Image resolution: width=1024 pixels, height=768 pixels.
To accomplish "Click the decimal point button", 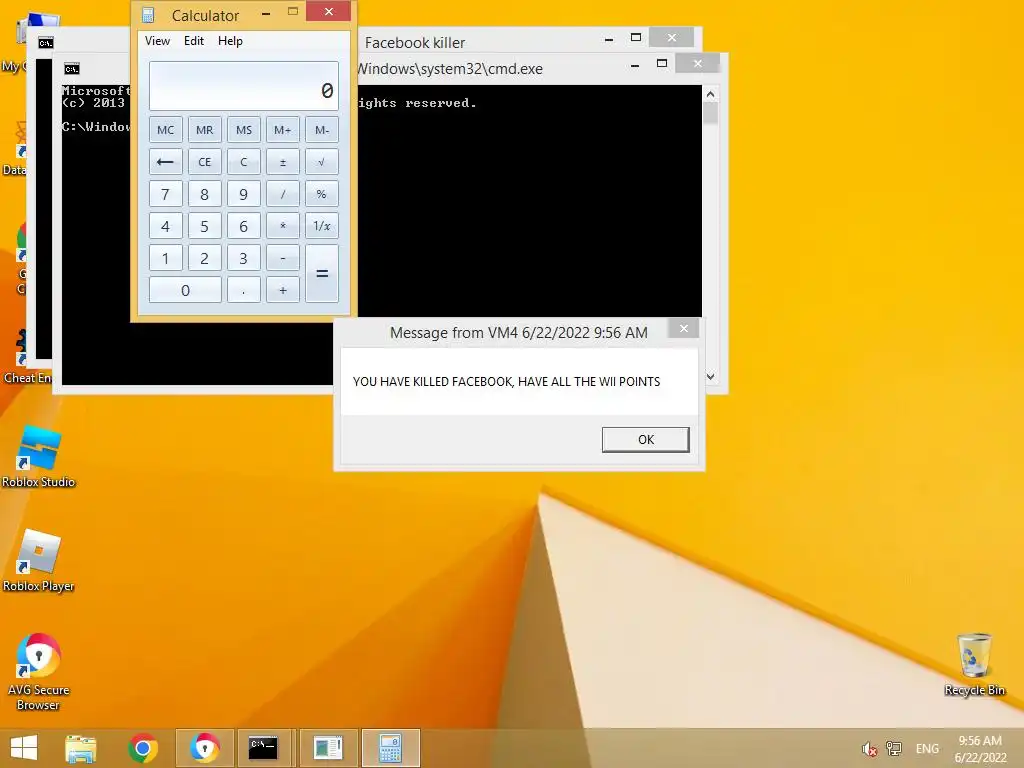I will click(244, 290).
